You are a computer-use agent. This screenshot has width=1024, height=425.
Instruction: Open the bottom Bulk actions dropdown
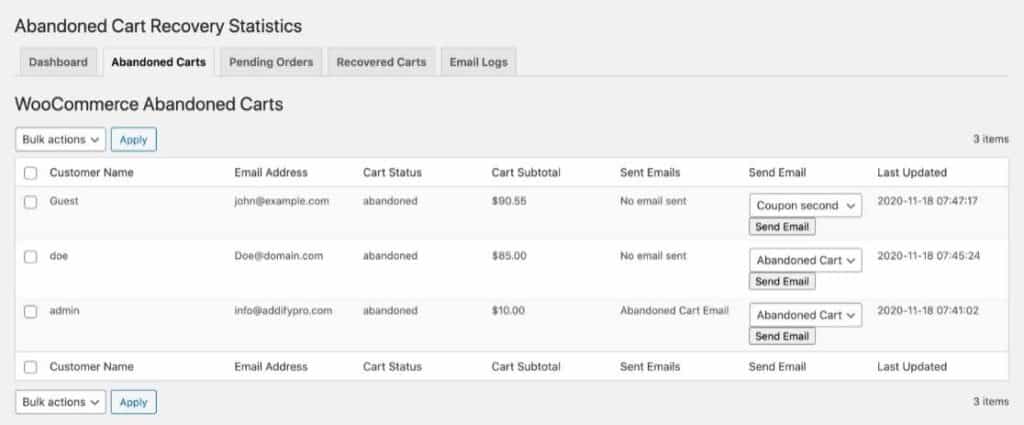(61, 402)
